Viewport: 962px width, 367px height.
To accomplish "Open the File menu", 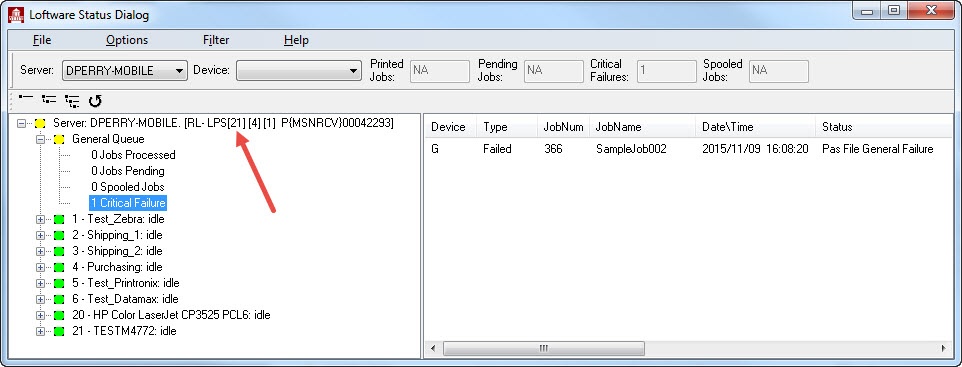I will [42, 40].
